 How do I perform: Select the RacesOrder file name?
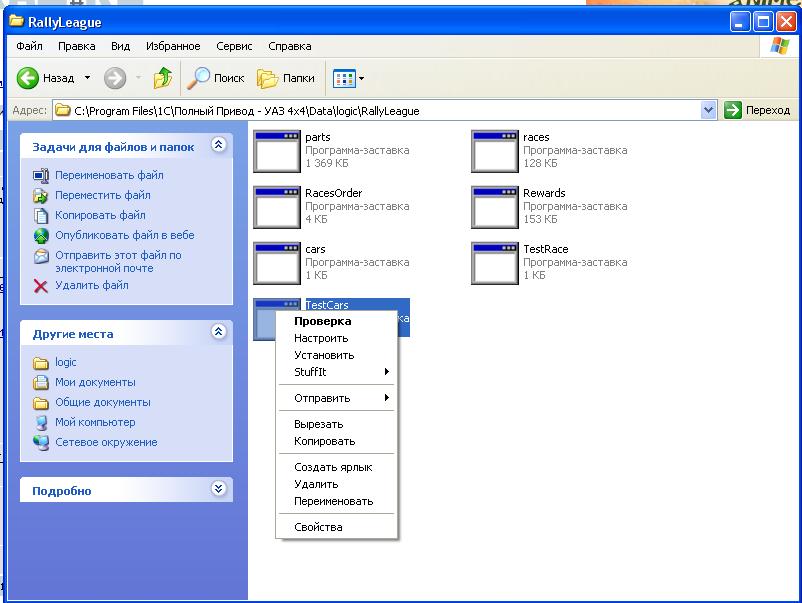coord(333,193)
